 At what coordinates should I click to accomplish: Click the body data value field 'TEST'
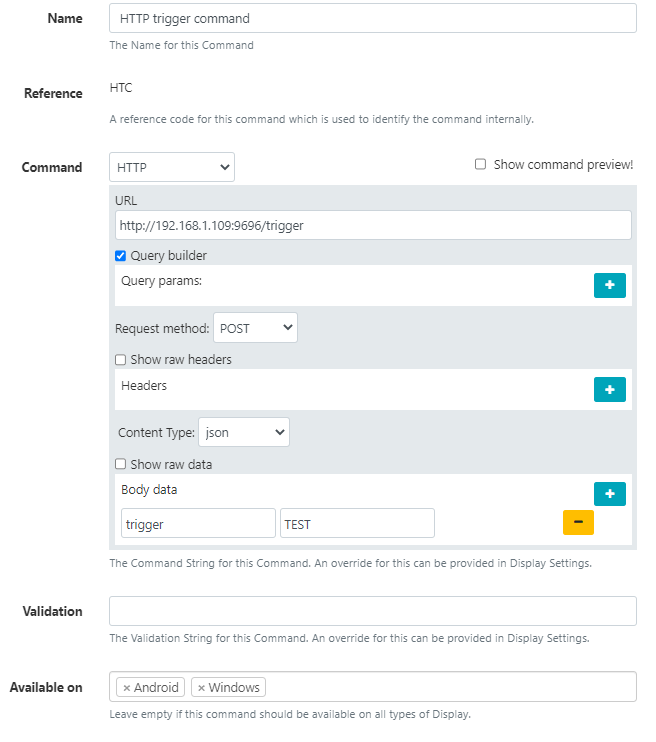[357, 523]
